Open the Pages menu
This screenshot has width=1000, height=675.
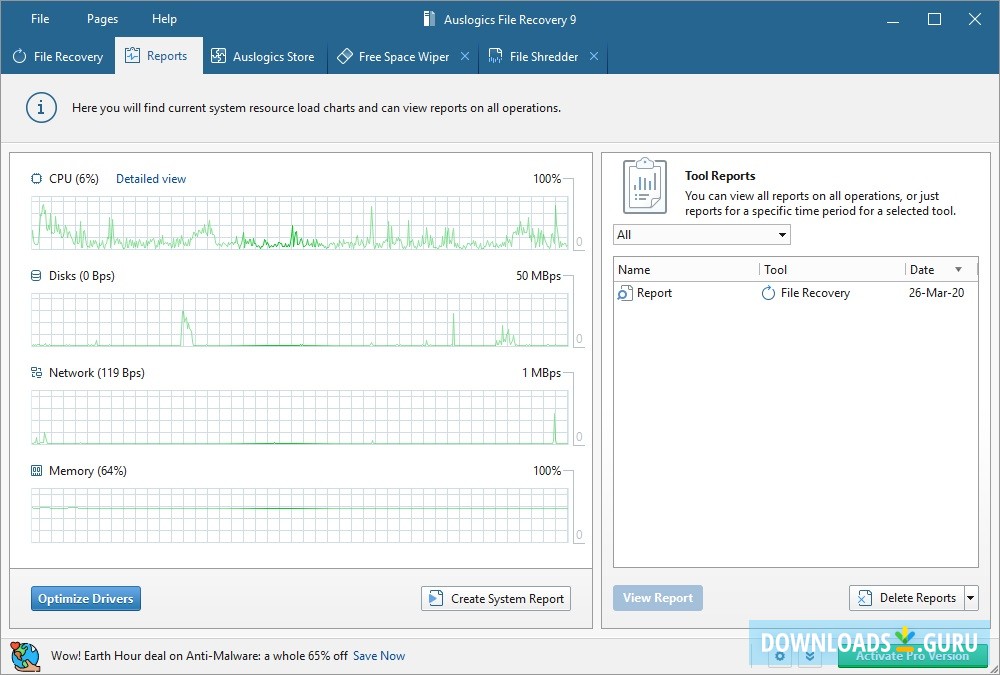[102, 19]
